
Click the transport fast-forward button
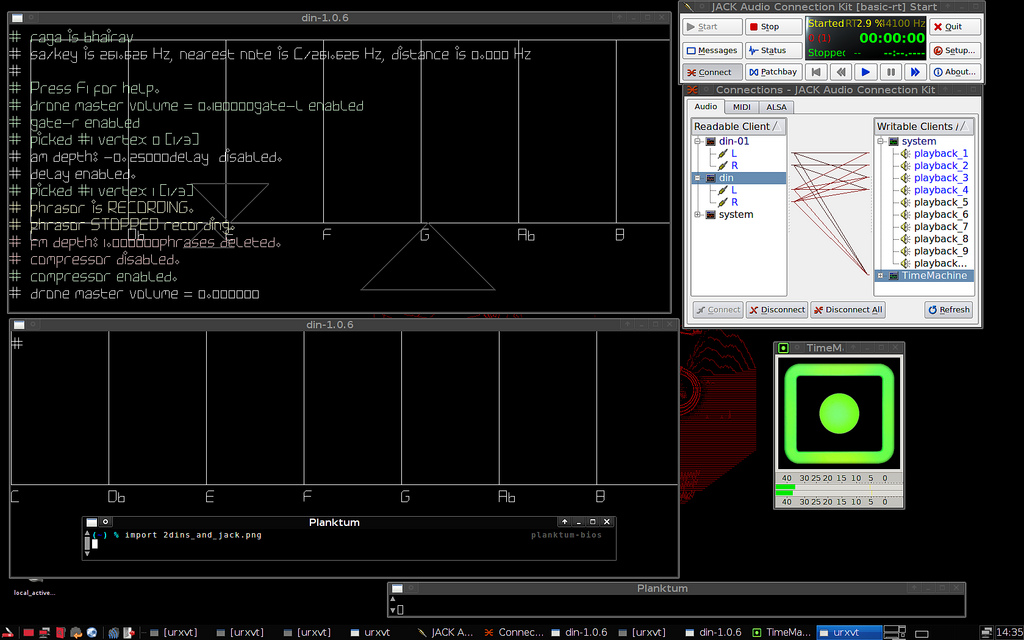tap(915, 72)
